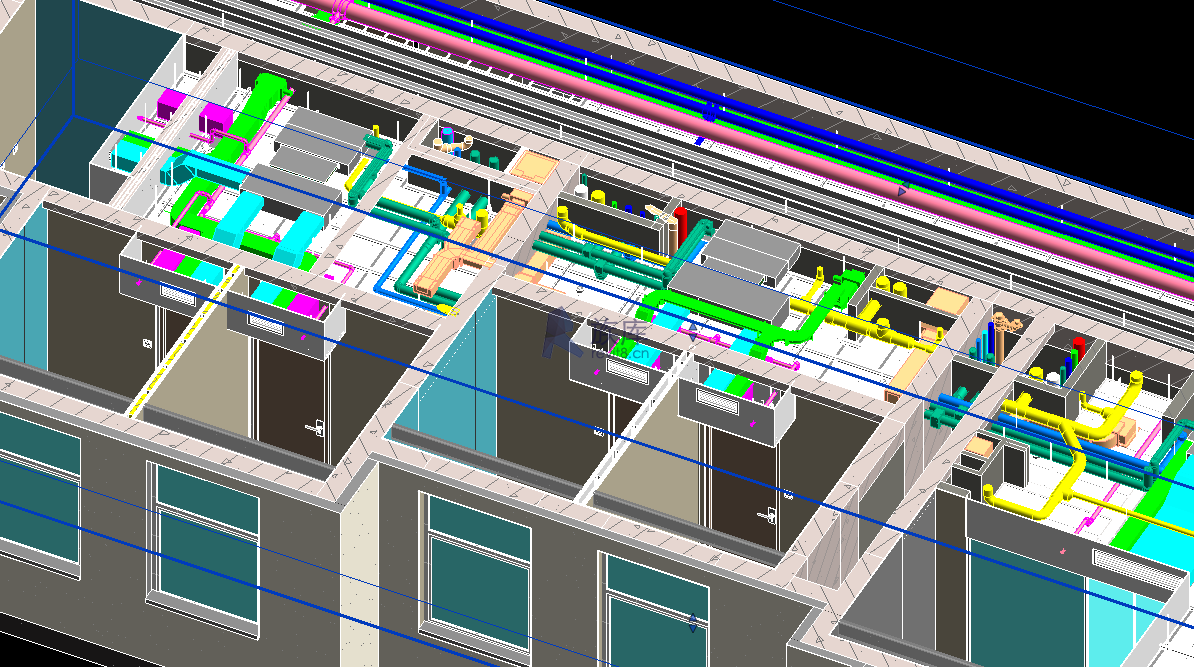Click the red riser pipe at far right

click(x=1078, y=350)
